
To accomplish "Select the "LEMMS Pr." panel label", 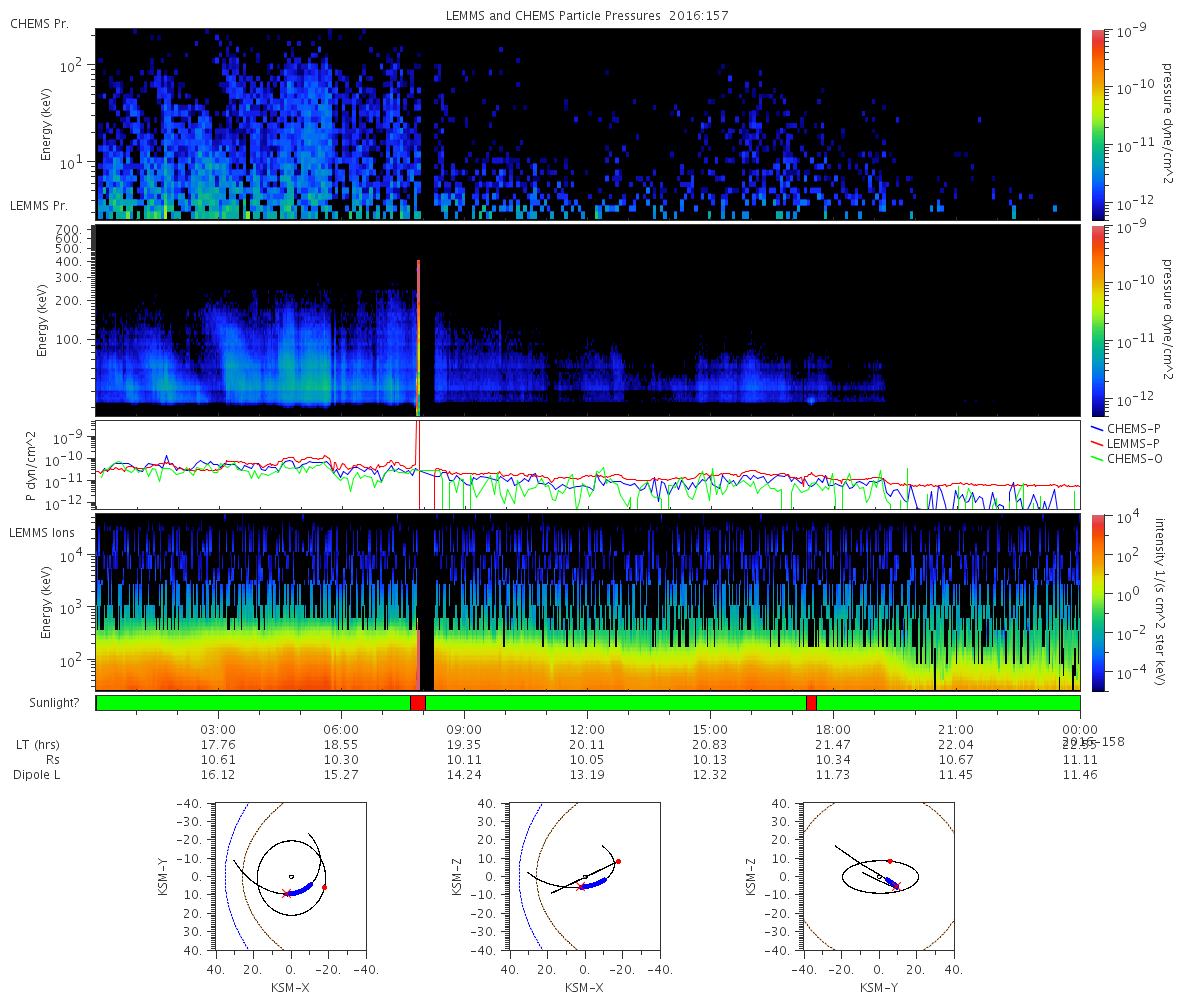I will [x=37, y=205].
